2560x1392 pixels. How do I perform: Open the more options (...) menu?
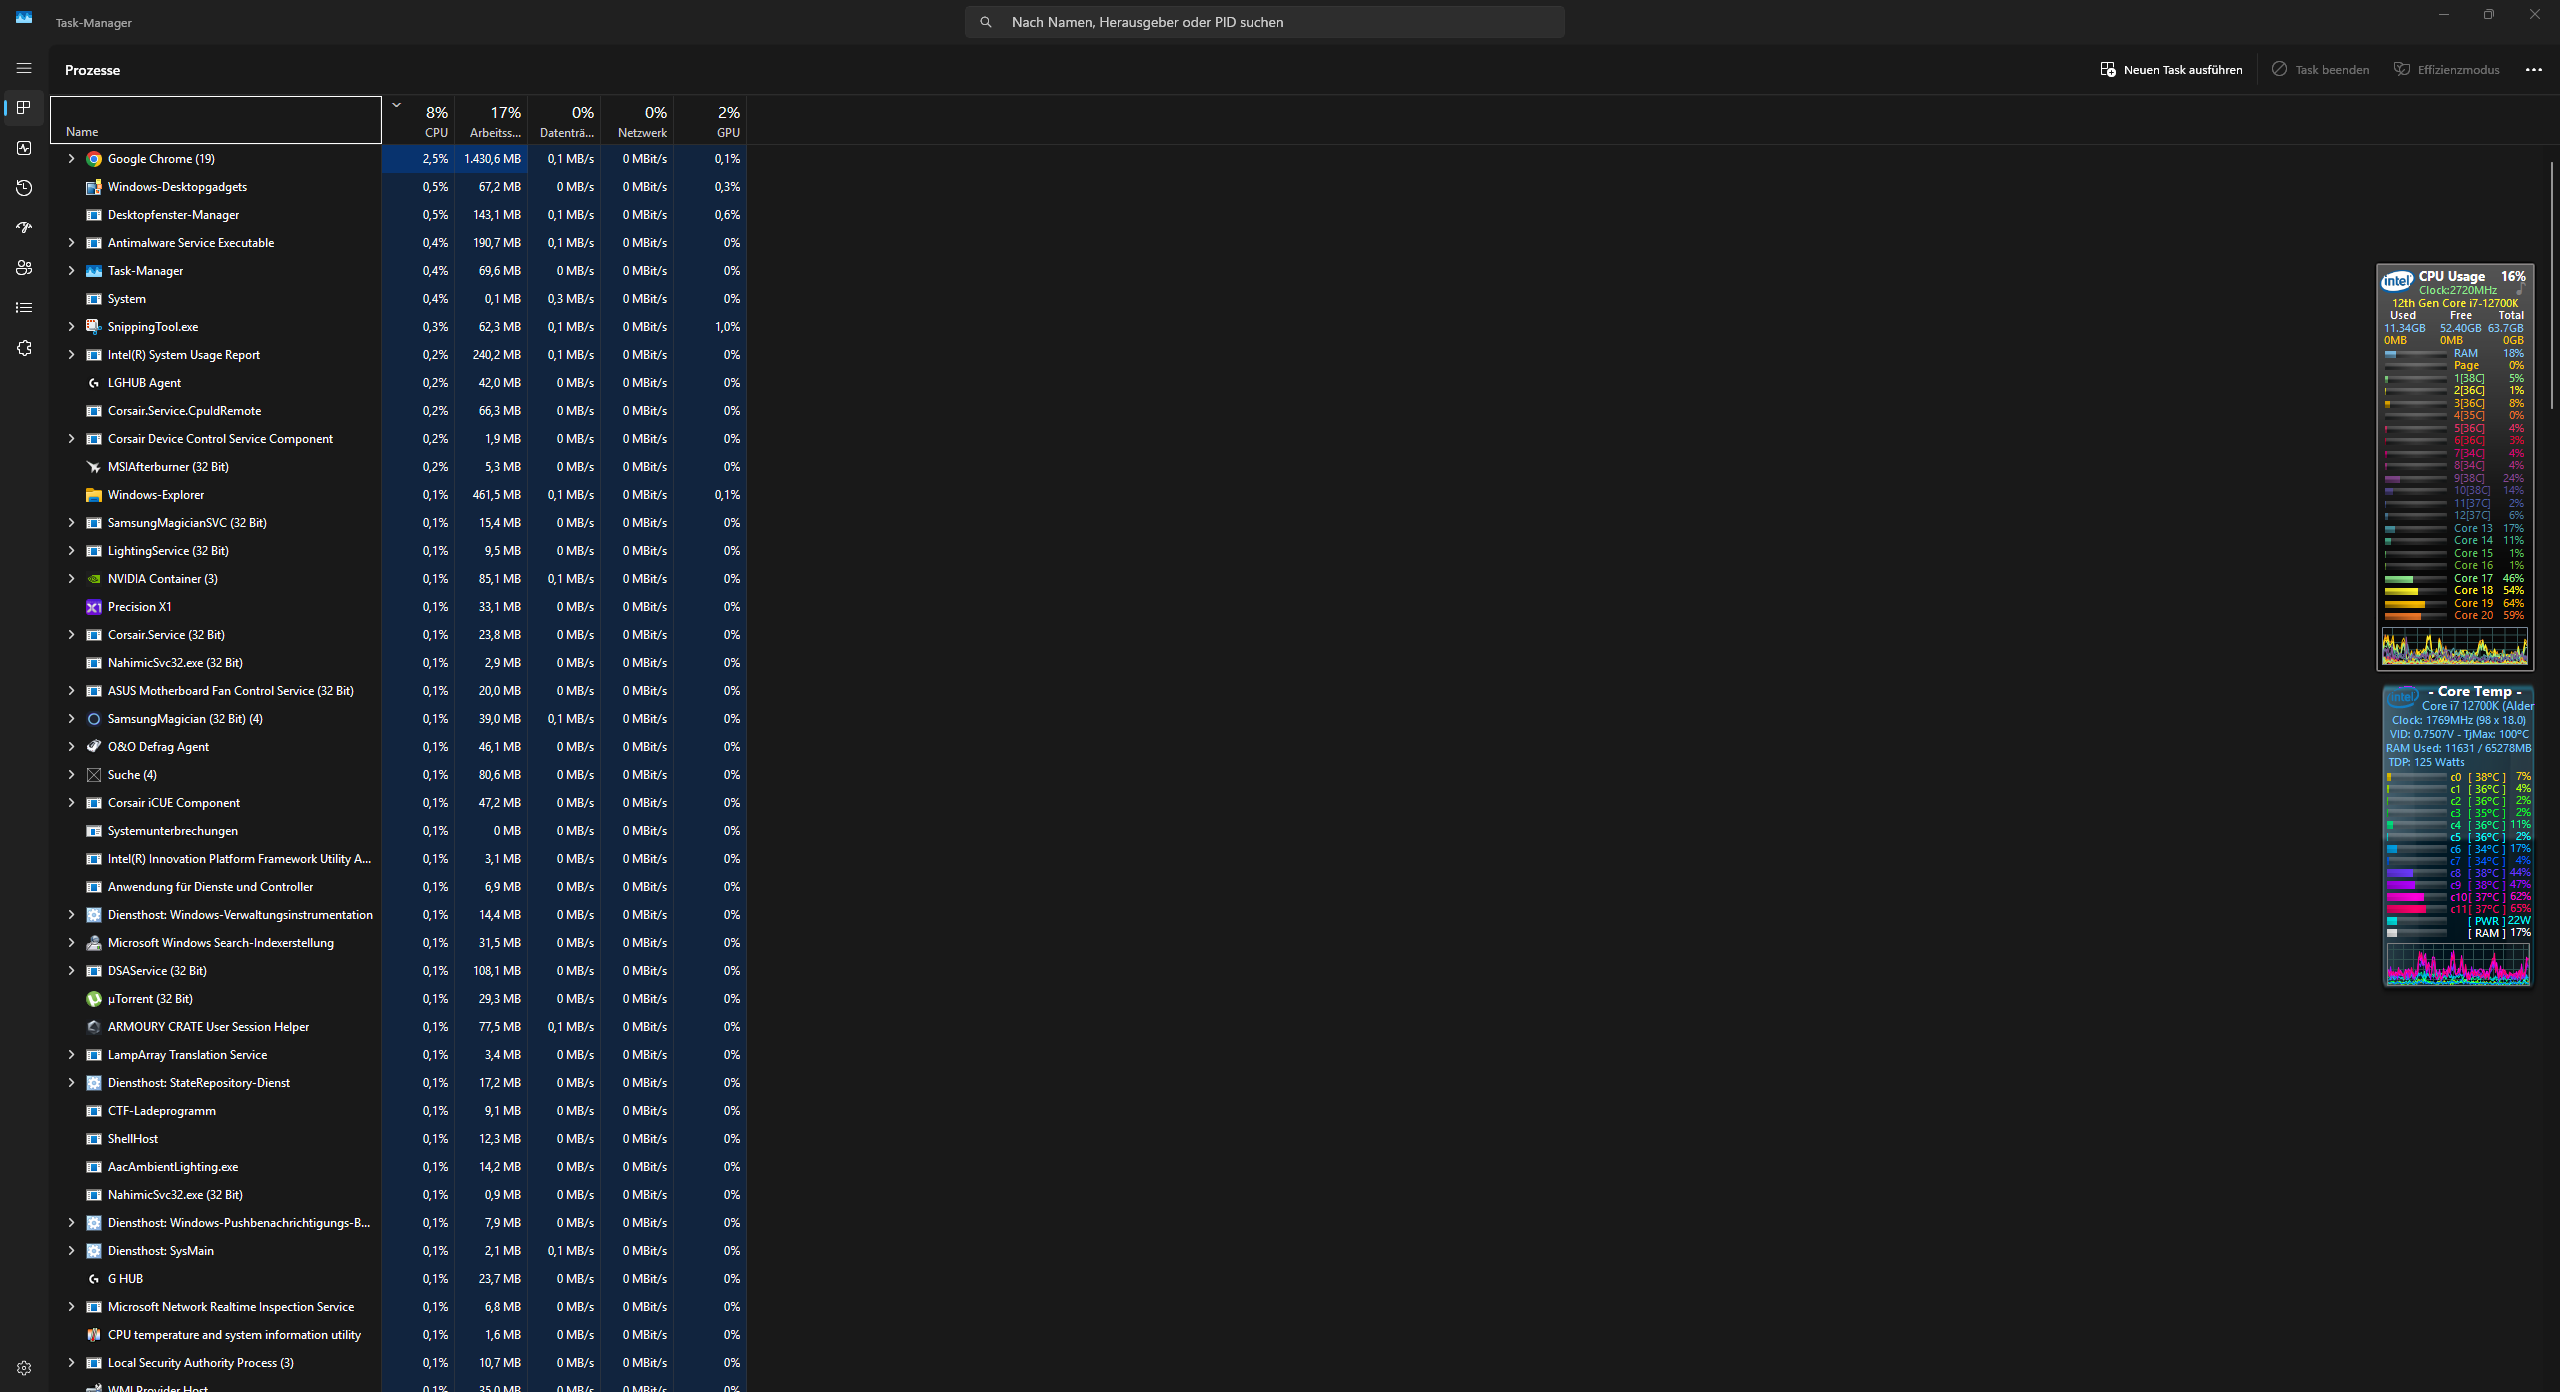(x=2533, y=69)
